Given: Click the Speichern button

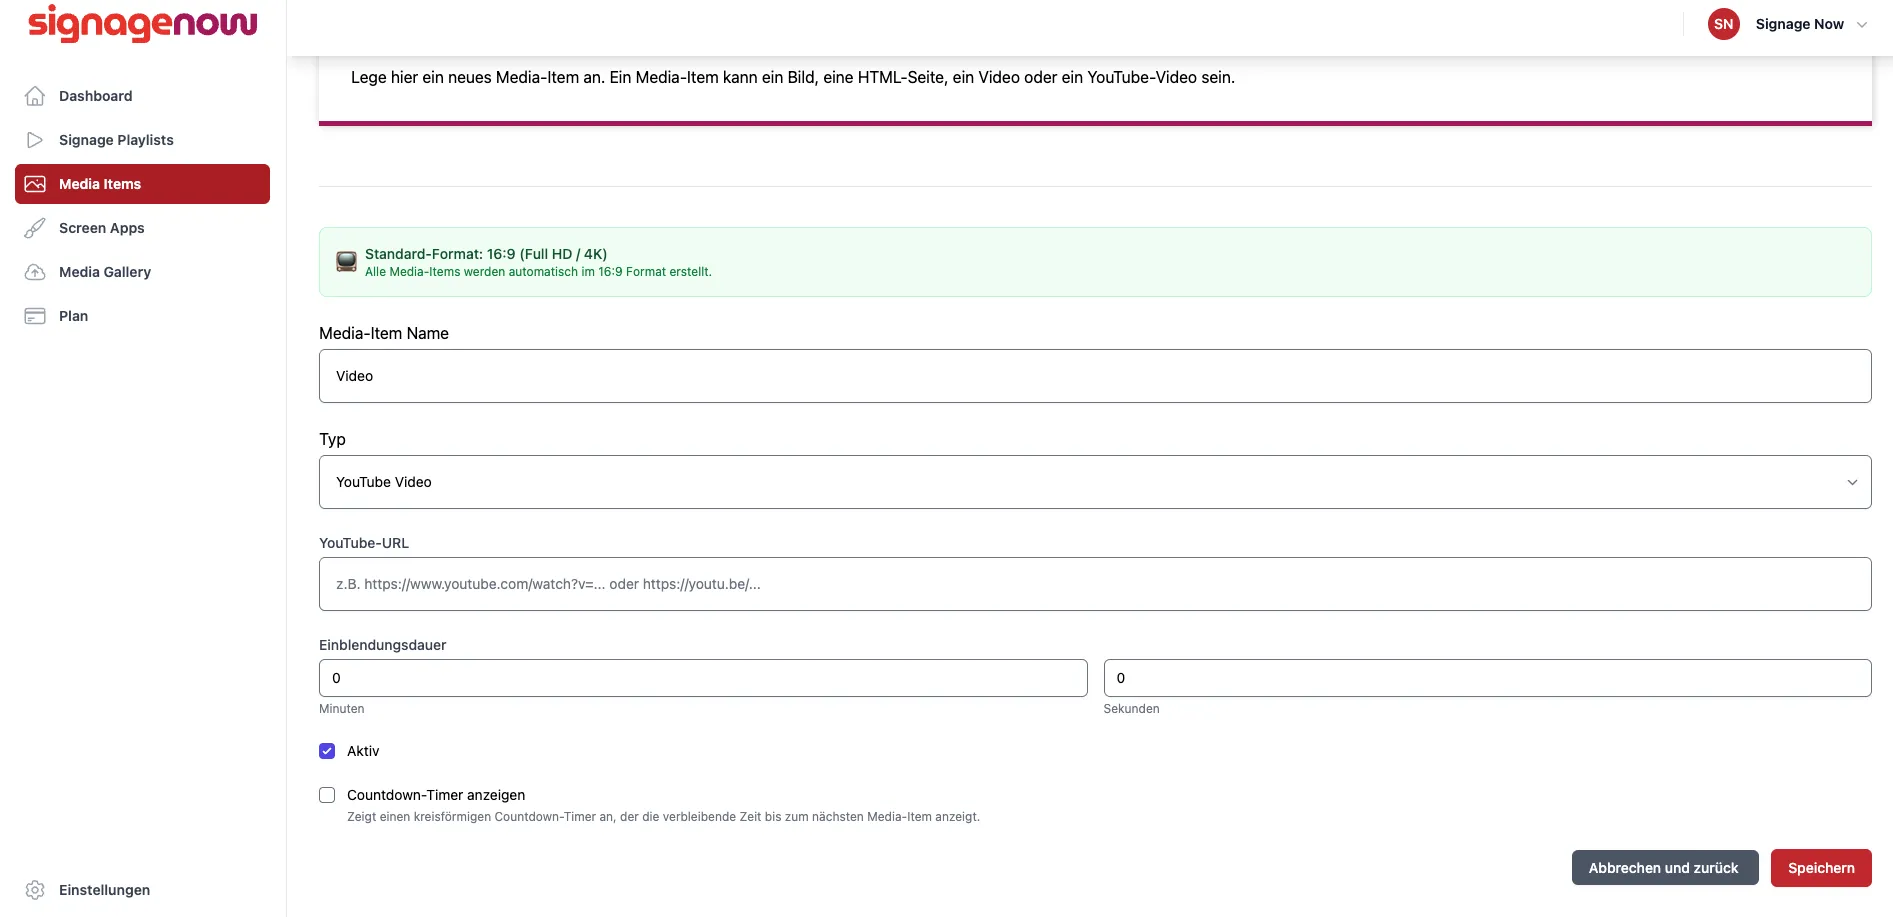Looking at the screenshot, I should (1821, 868).
